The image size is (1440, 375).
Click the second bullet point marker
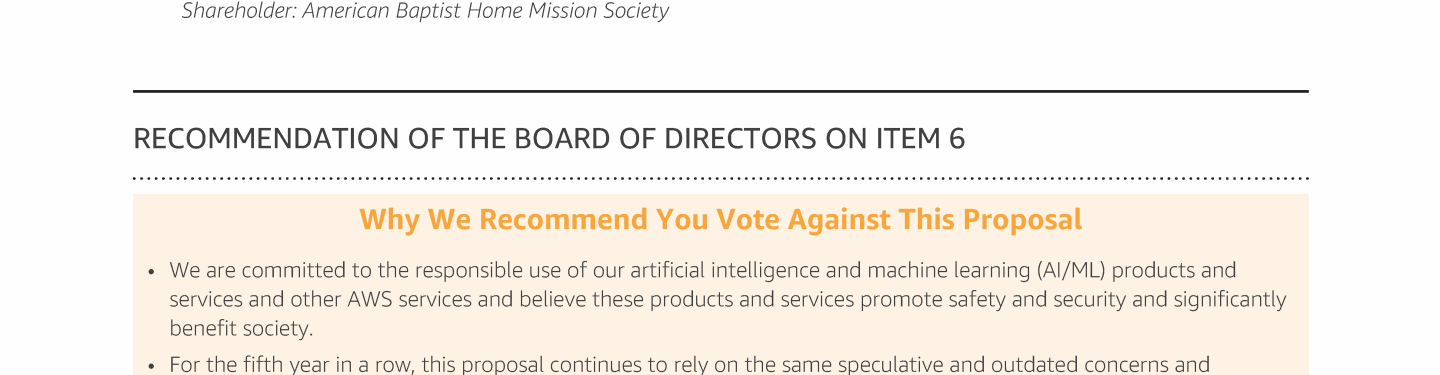(x=150, y=366)
